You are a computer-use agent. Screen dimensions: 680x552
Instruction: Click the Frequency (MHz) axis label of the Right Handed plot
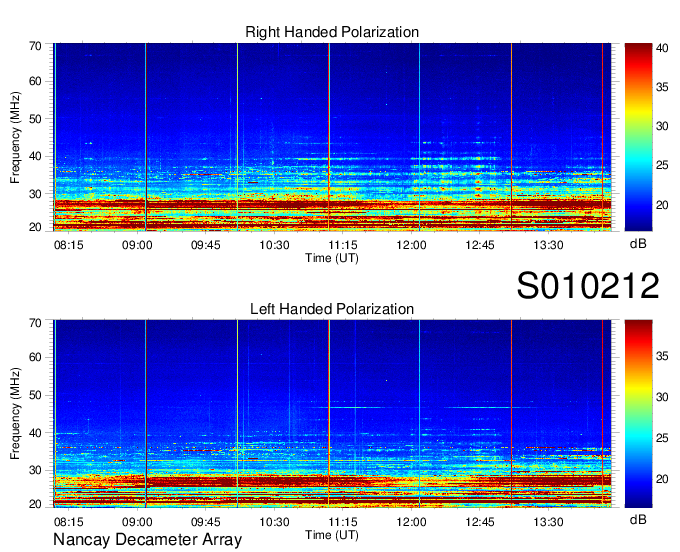point(15,137)
